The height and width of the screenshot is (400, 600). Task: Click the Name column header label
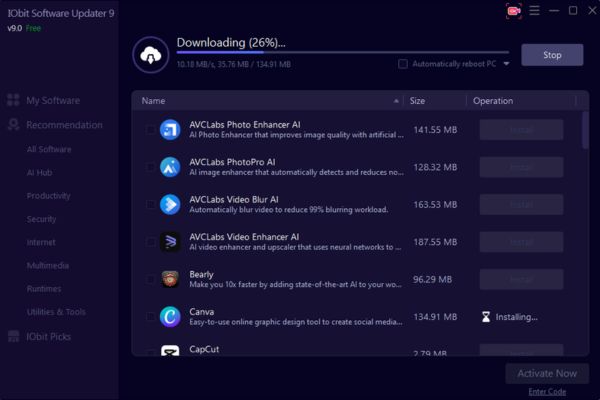click(x=153, y=101)
